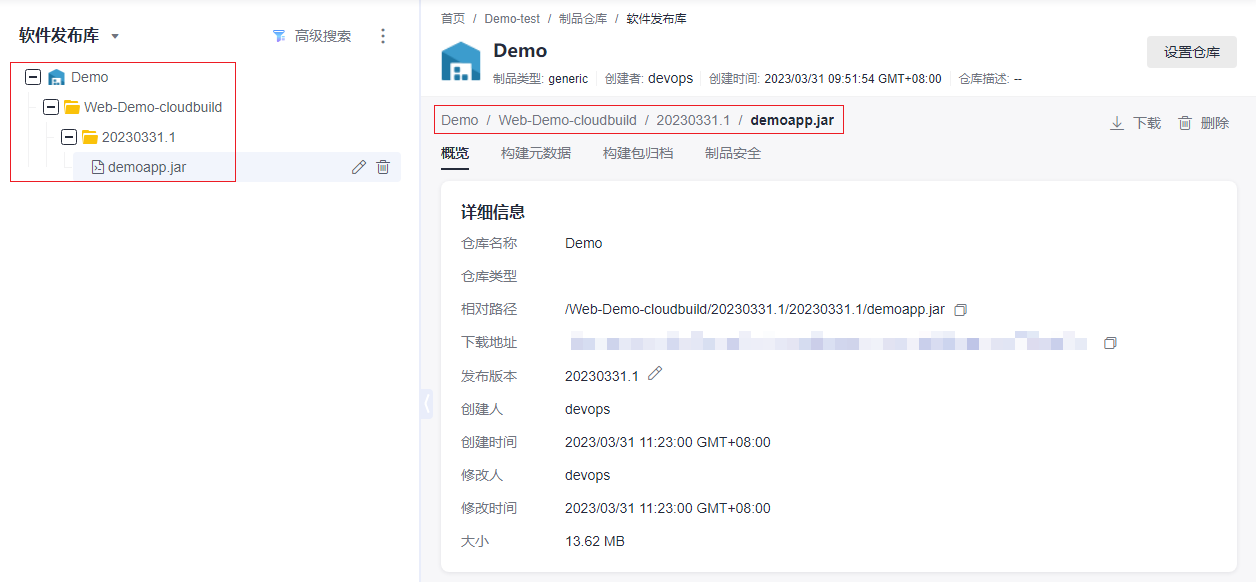Copy the relative path with copy icon
The width and height of the screenshot is (1256, 582).
(x=961, y=310)
